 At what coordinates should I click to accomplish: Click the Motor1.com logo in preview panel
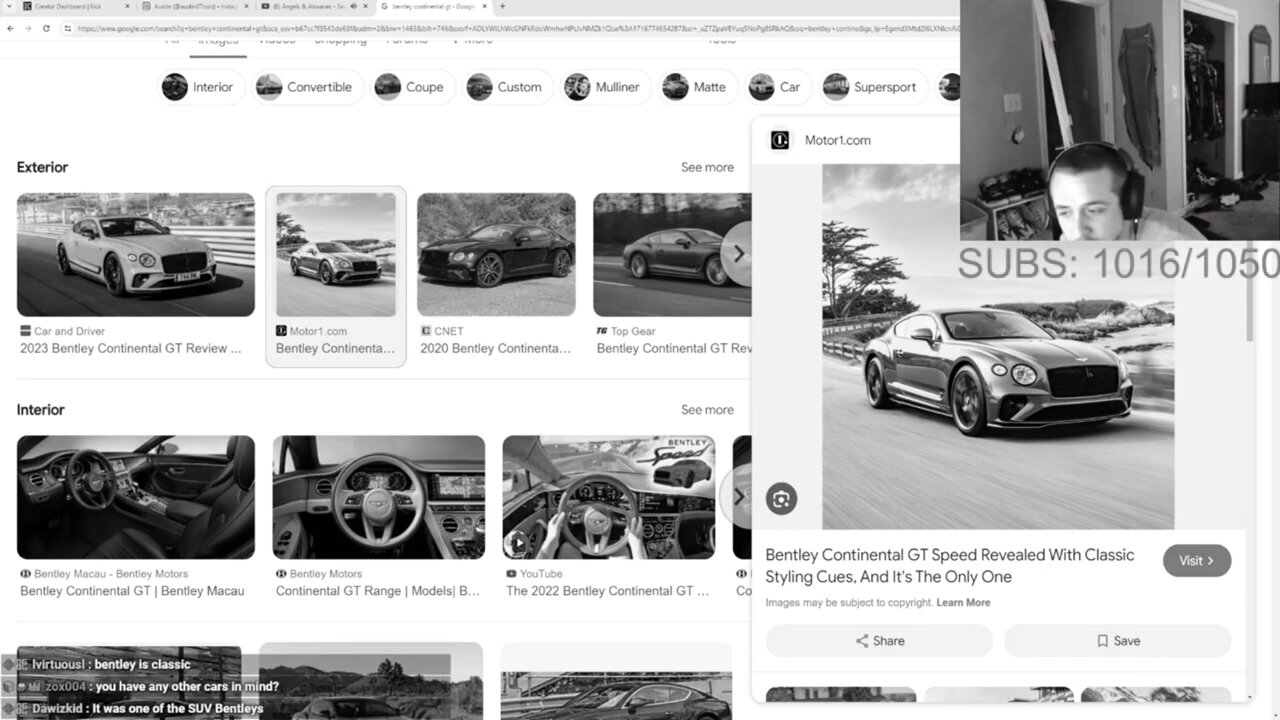click(780, 140)
